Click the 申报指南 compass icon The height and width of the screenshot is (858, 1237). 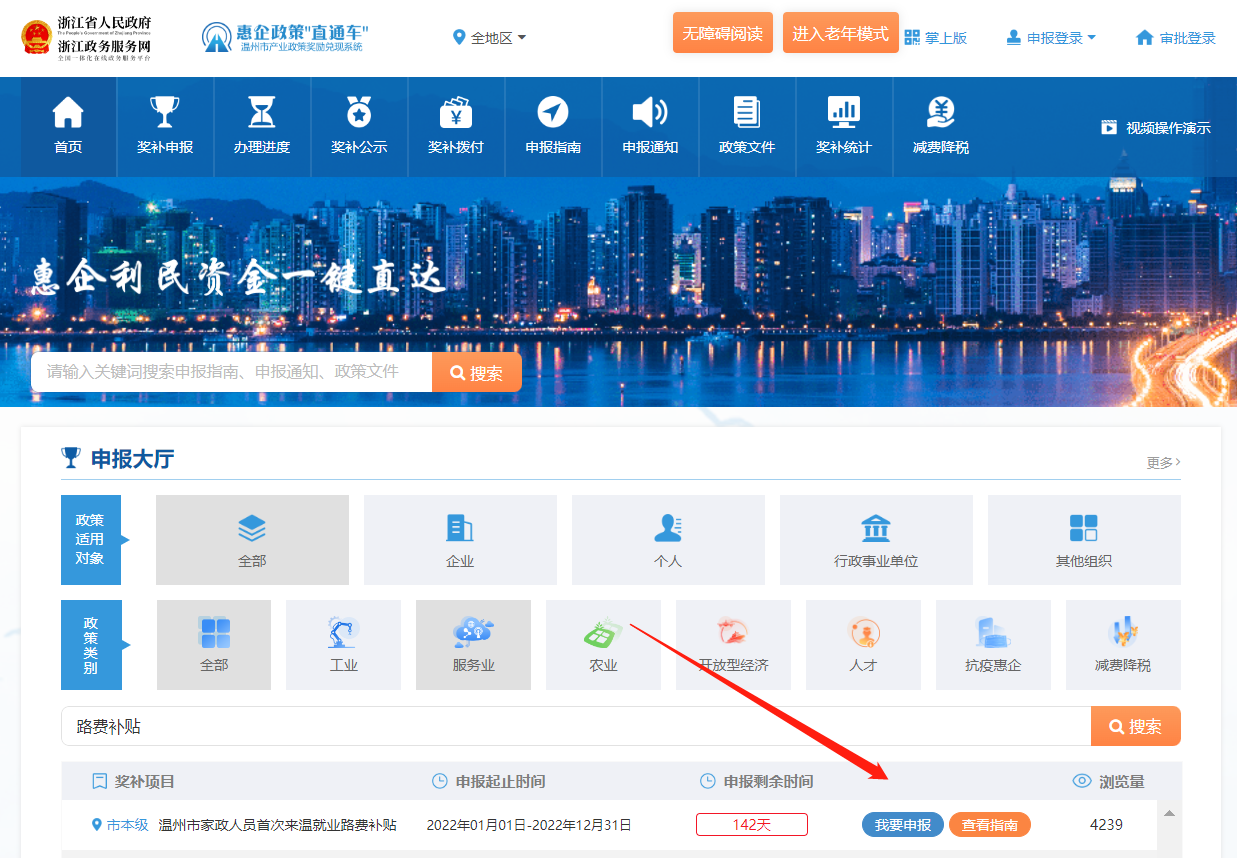(553, 112)
